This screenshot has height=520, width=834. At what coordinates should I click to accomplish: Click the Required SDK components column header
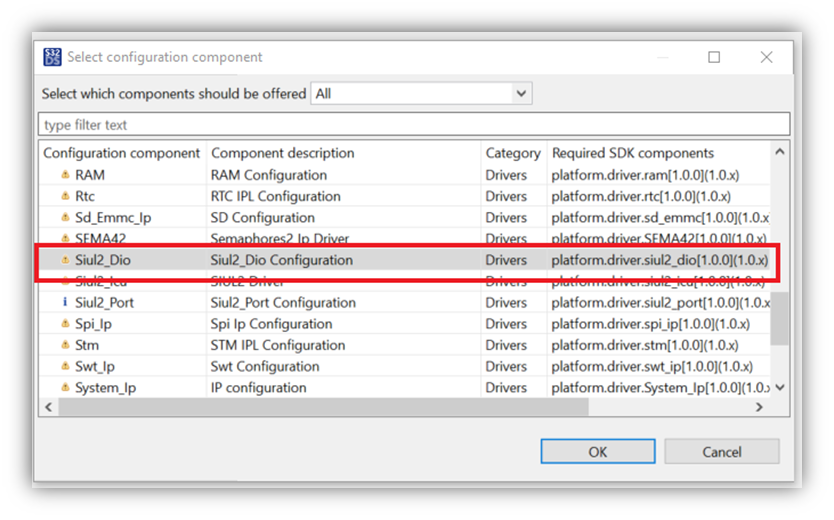[633, 153]
